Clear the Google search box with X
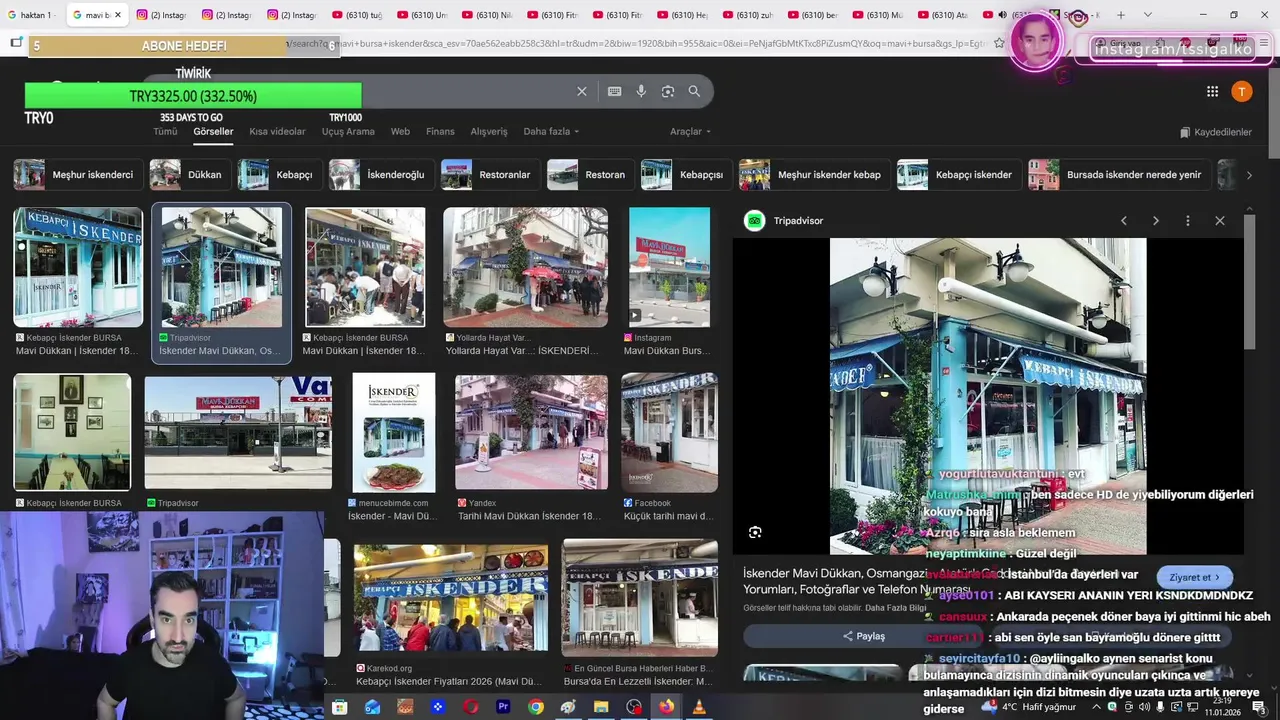 581,91
